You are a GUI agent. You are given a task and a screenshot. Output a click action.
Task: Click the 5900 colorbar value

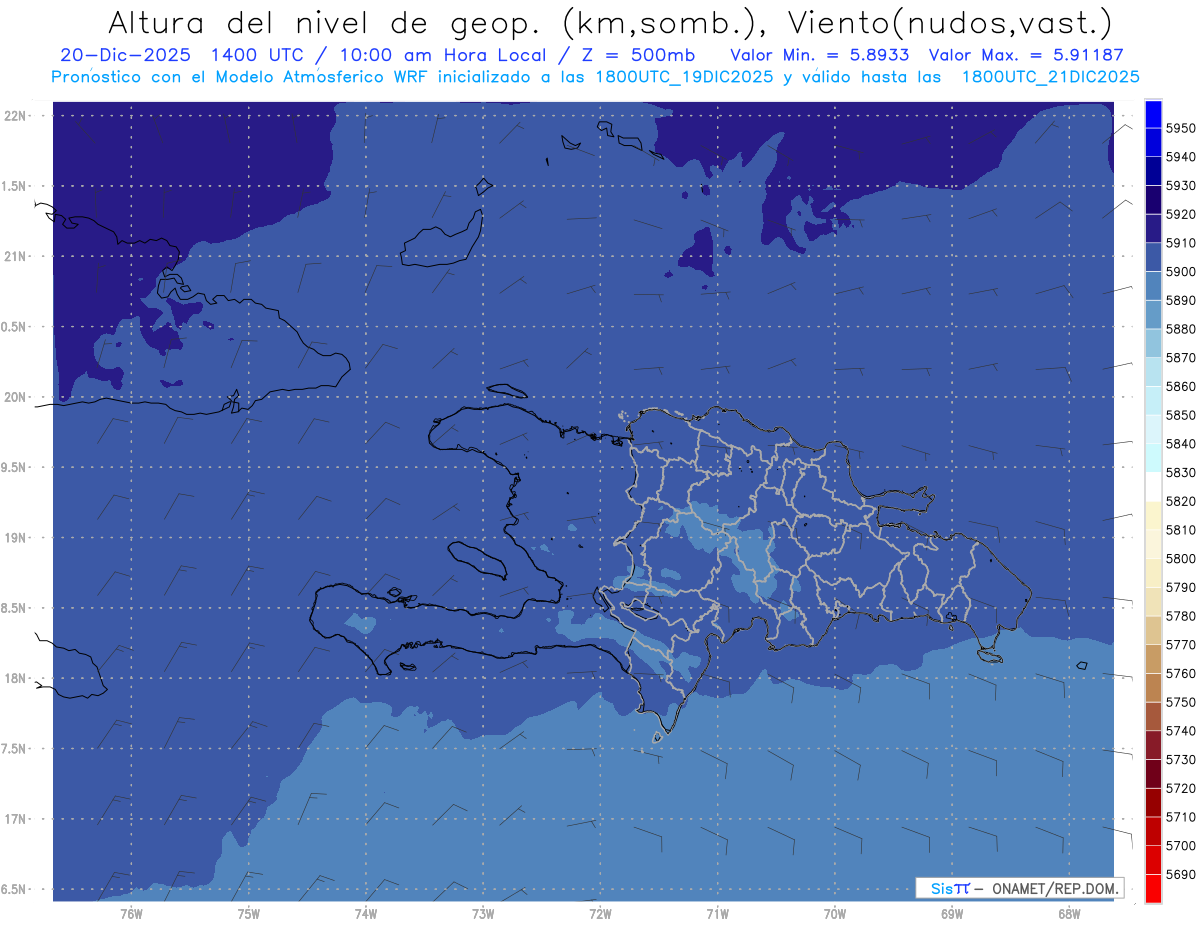(x=1180, y=272)
